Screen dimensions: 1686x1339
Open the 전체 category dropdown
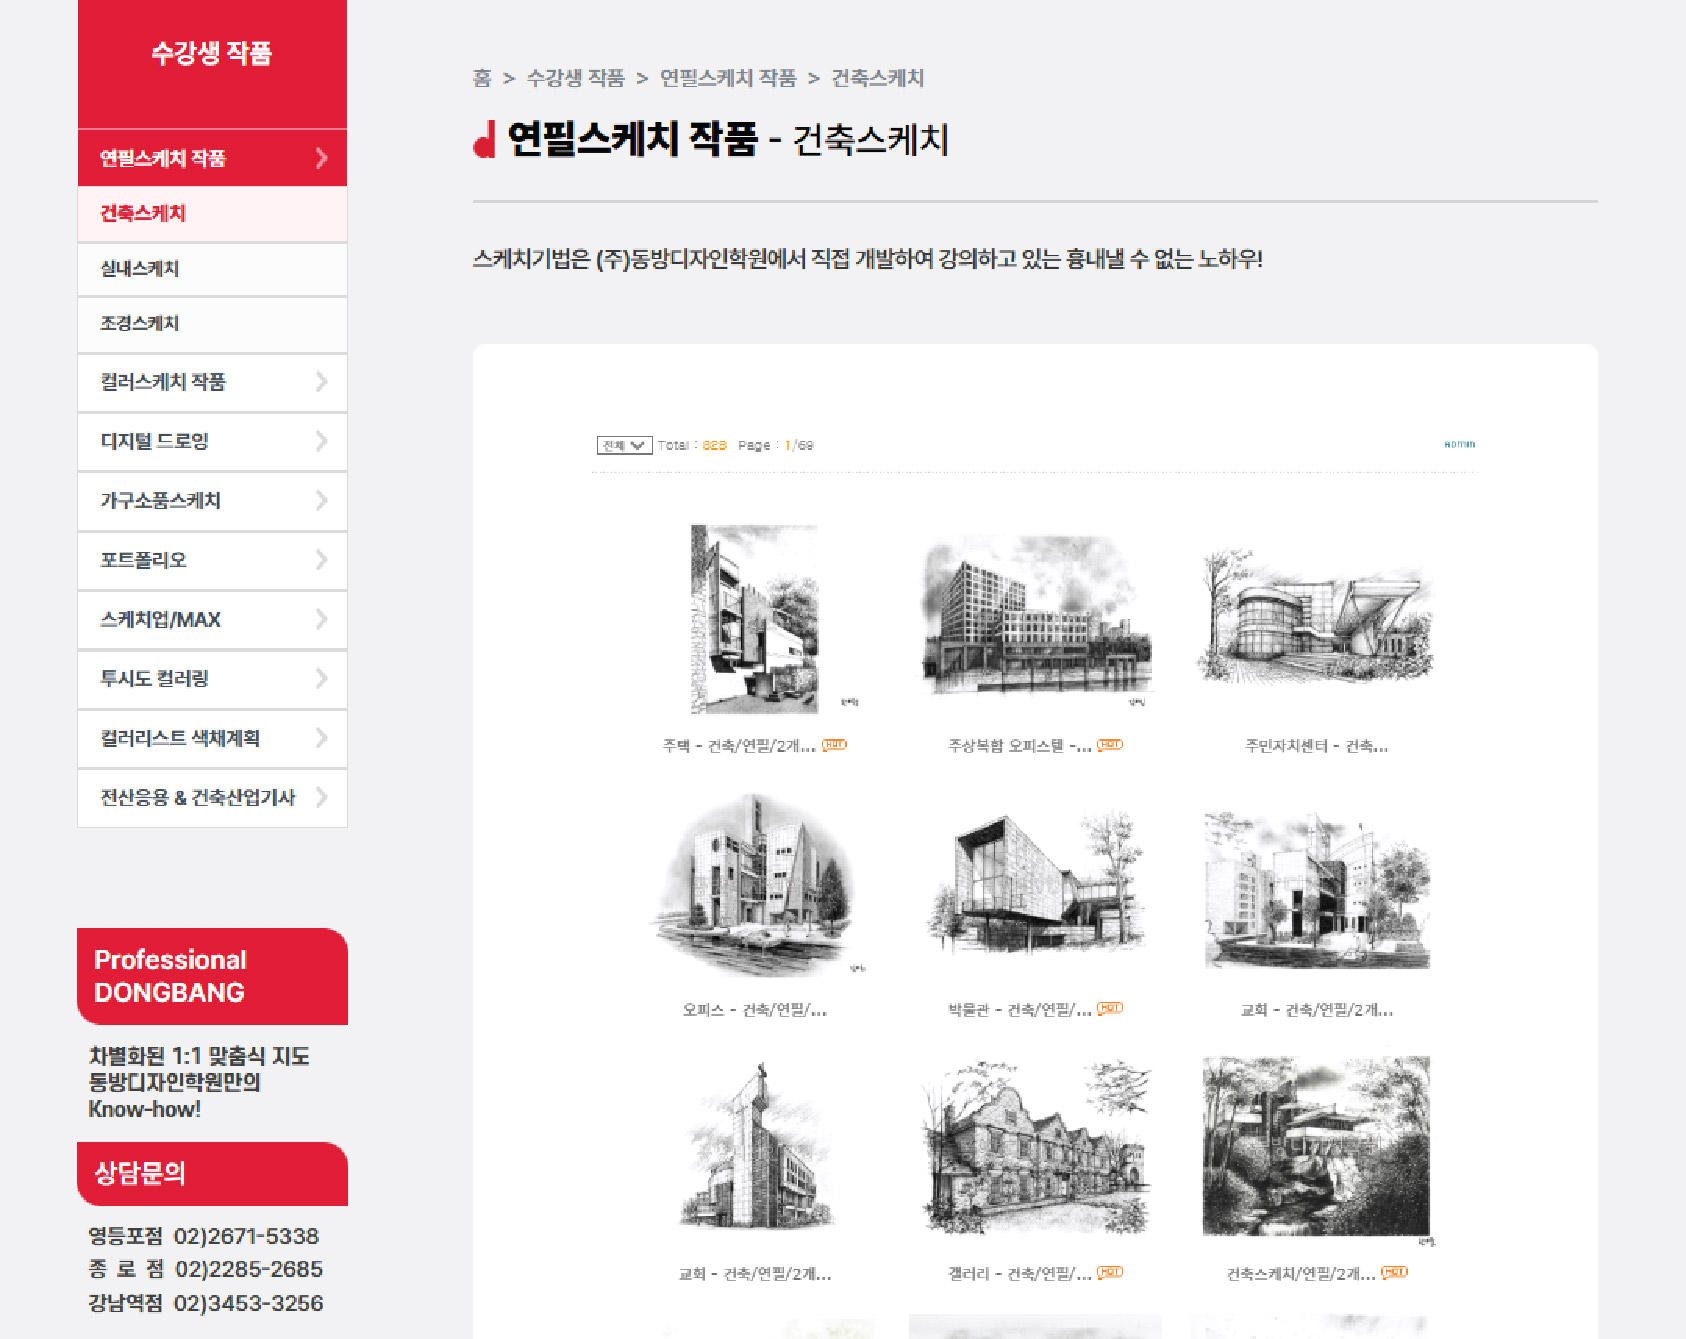click(x=624, y=445)
